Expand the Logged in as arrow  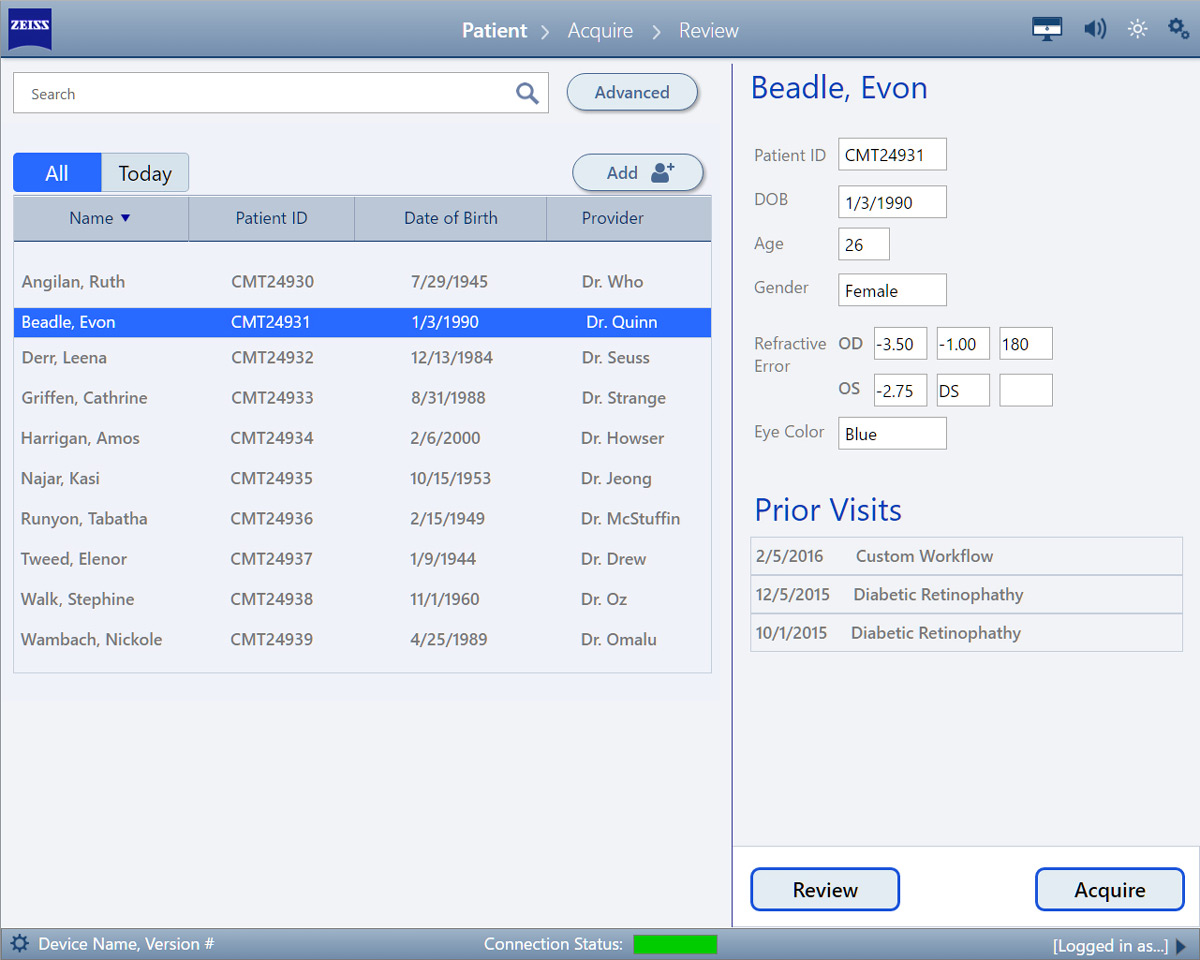(1181, 946)
